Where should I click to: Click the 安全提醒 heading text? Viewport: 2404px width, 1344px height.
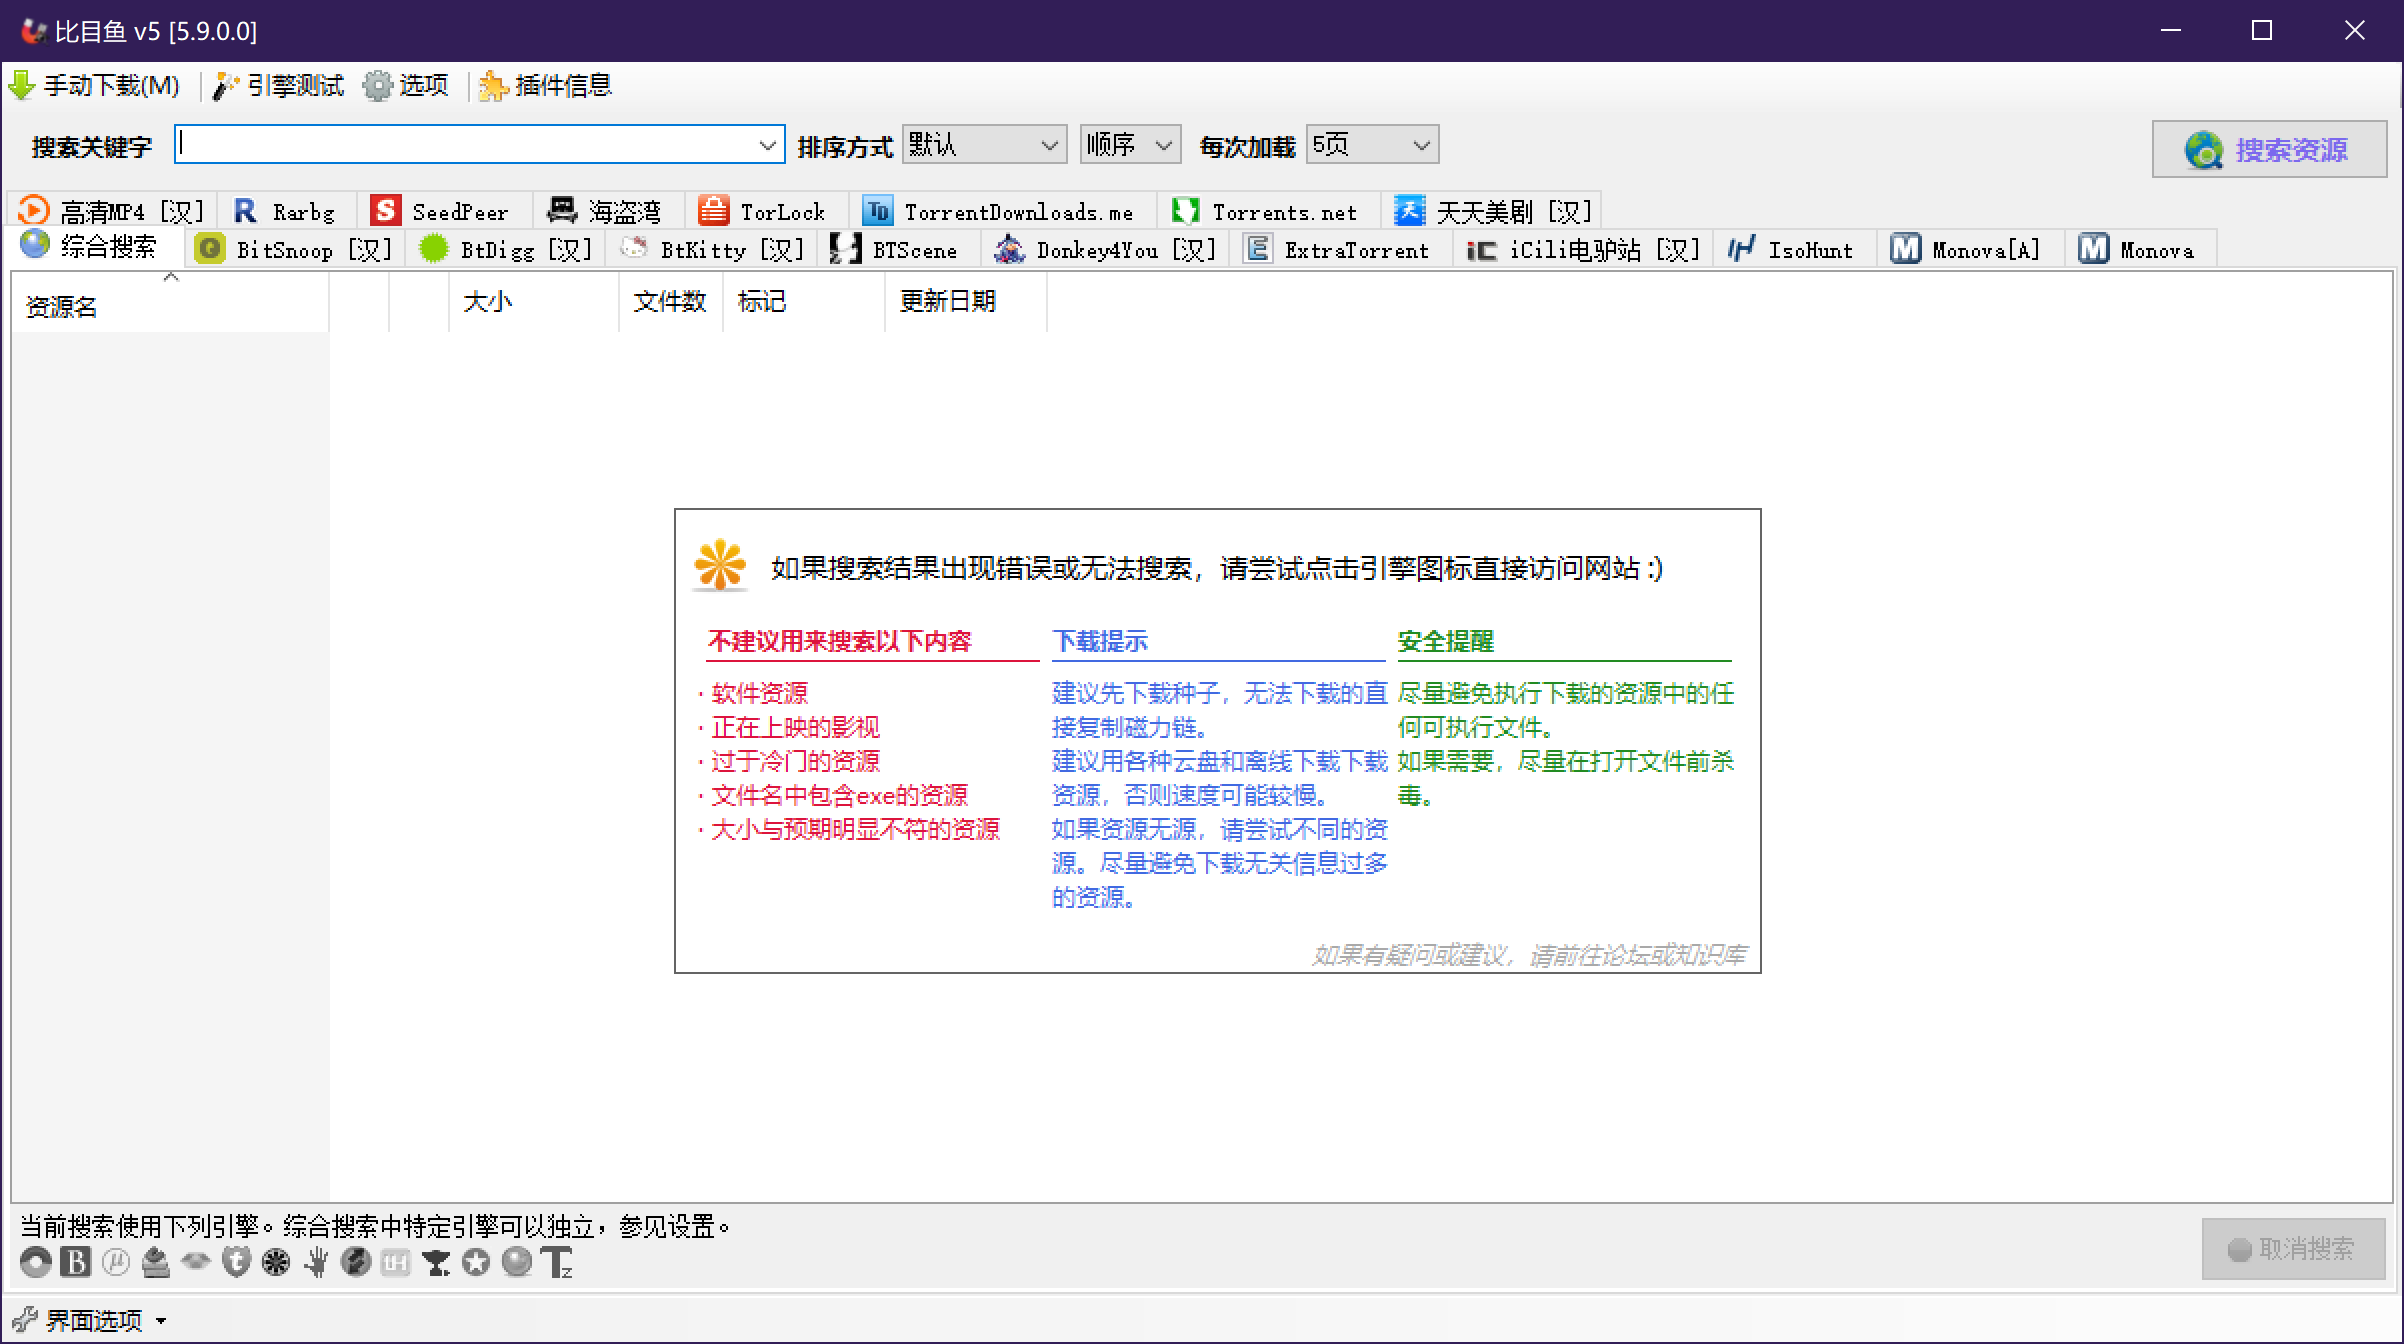point(1446,641)
